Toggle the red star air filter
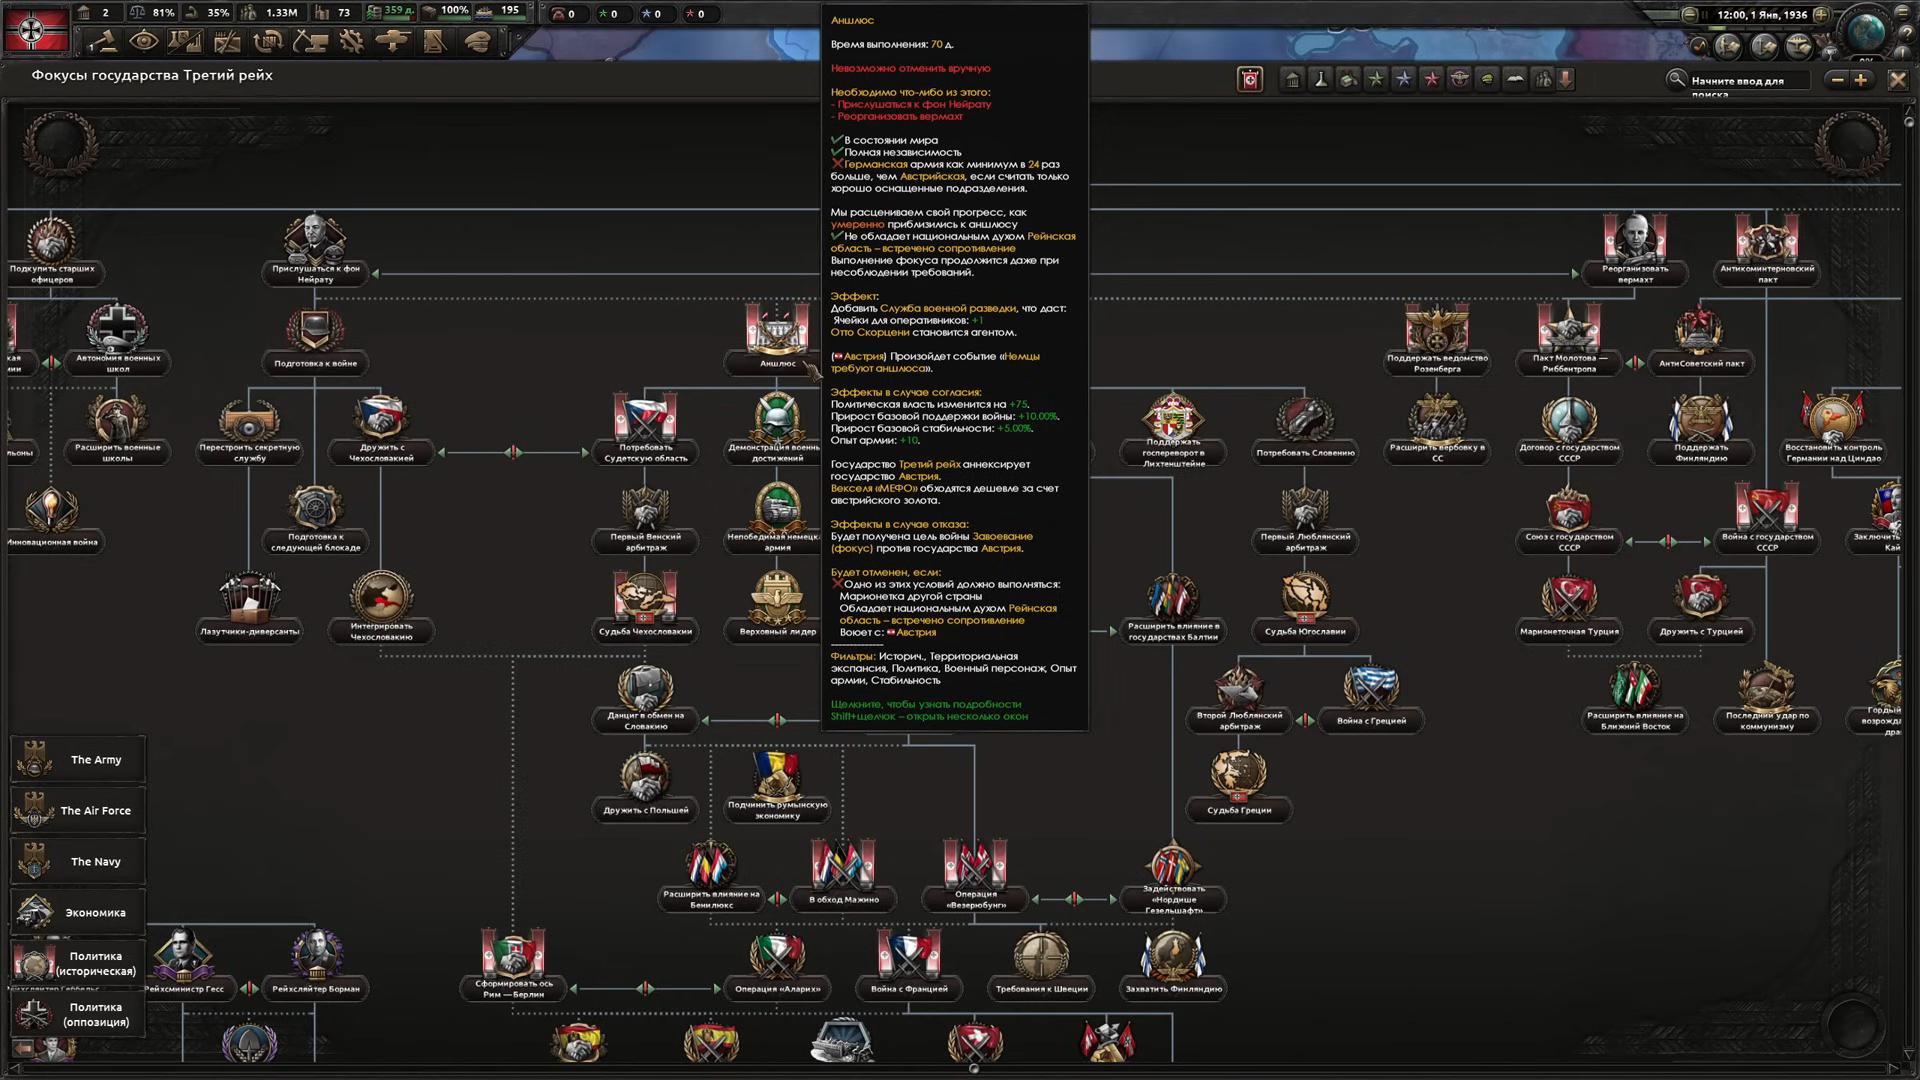1920x1080 pixels. [1432, 80]
